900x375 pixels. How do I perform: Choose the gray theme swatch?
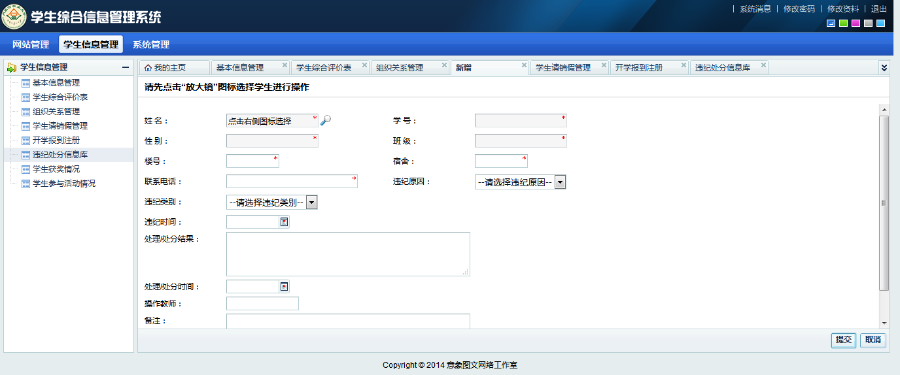pos(868,24)
